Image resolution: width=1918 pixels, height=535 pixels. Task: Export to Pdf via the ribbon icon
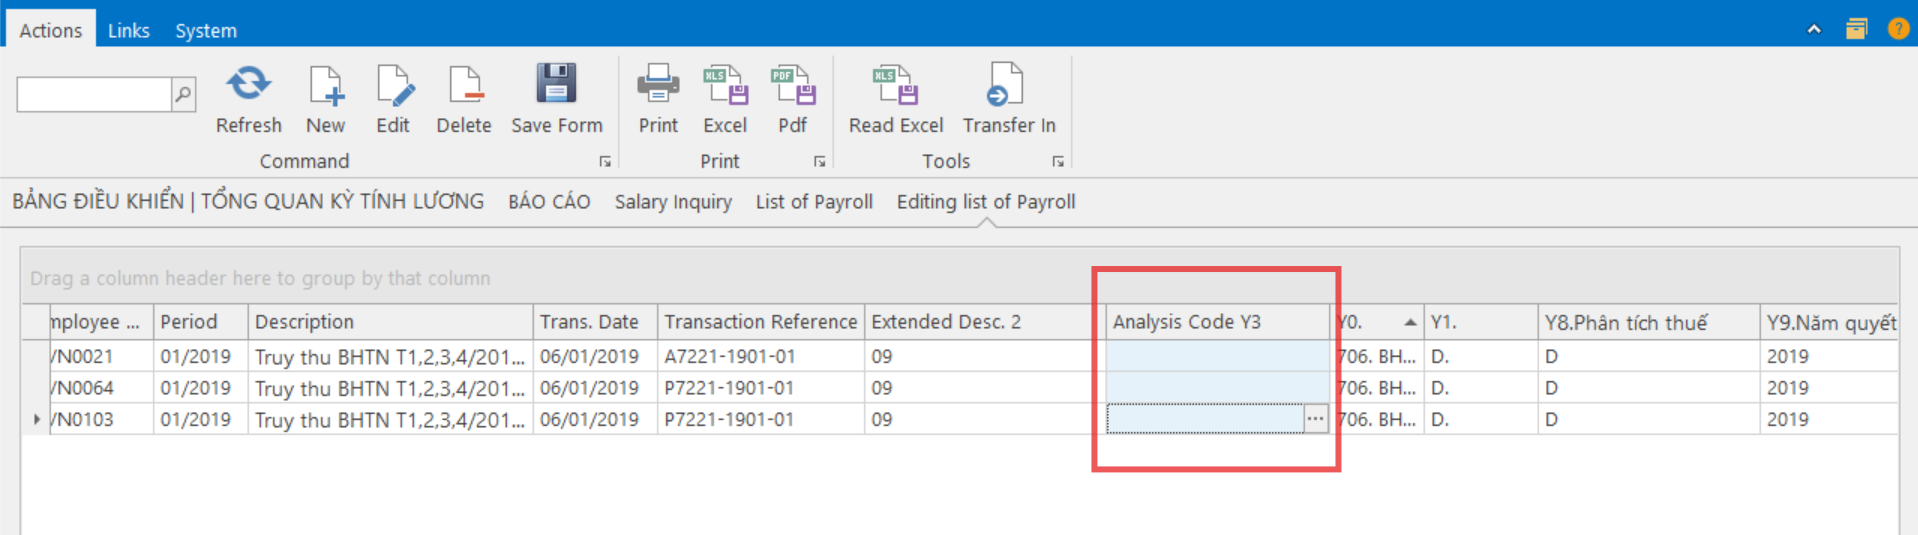[x=792, y=86]
